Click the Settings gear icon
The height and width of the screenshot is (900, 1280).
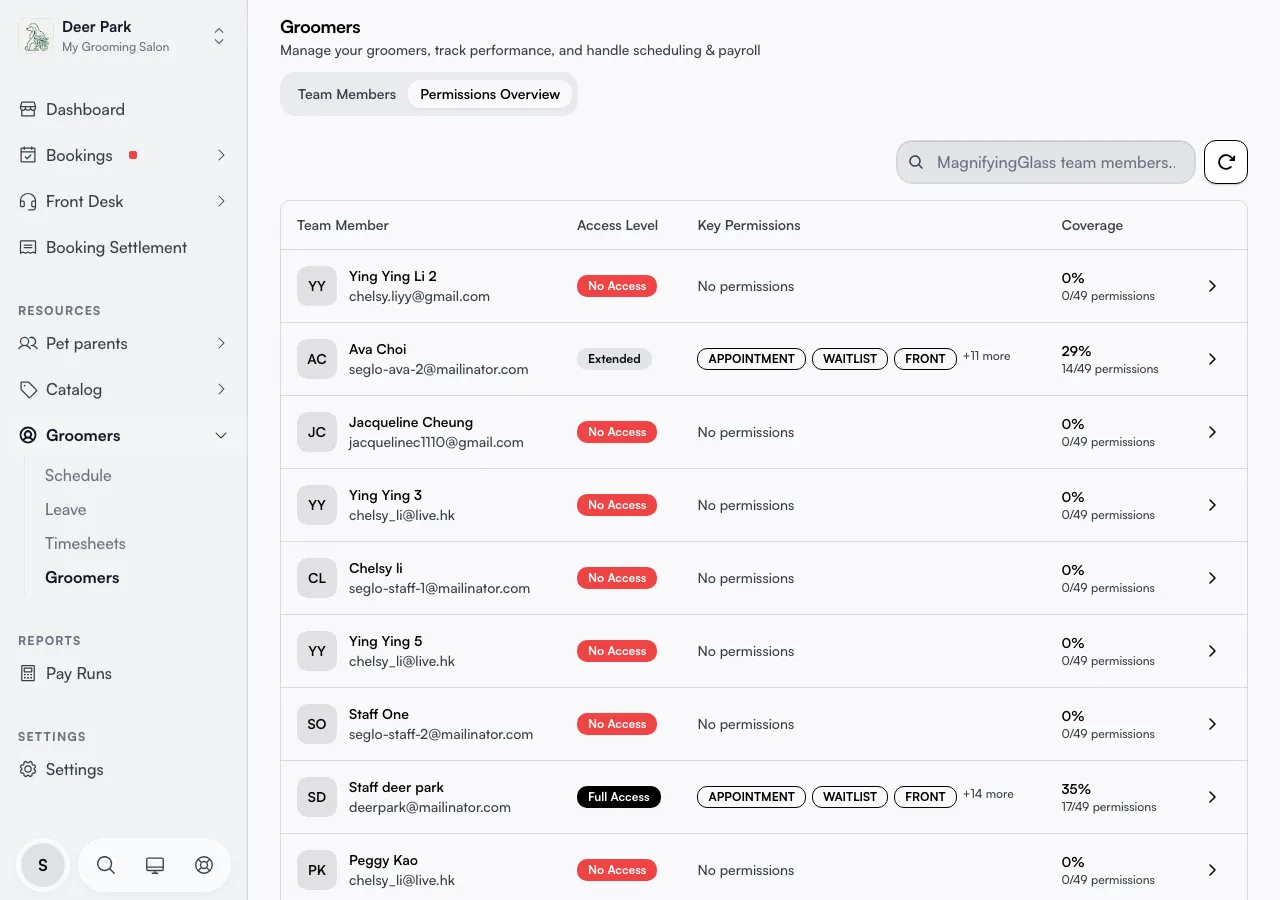28,769
